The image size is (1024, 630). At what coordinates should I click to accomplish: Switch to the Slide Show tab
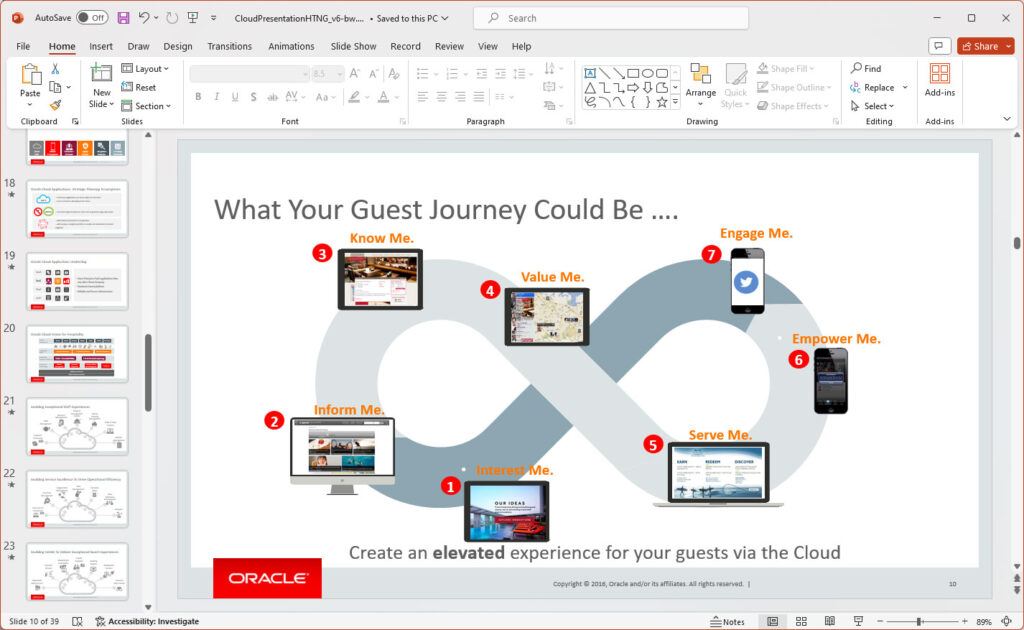(353, 46)
